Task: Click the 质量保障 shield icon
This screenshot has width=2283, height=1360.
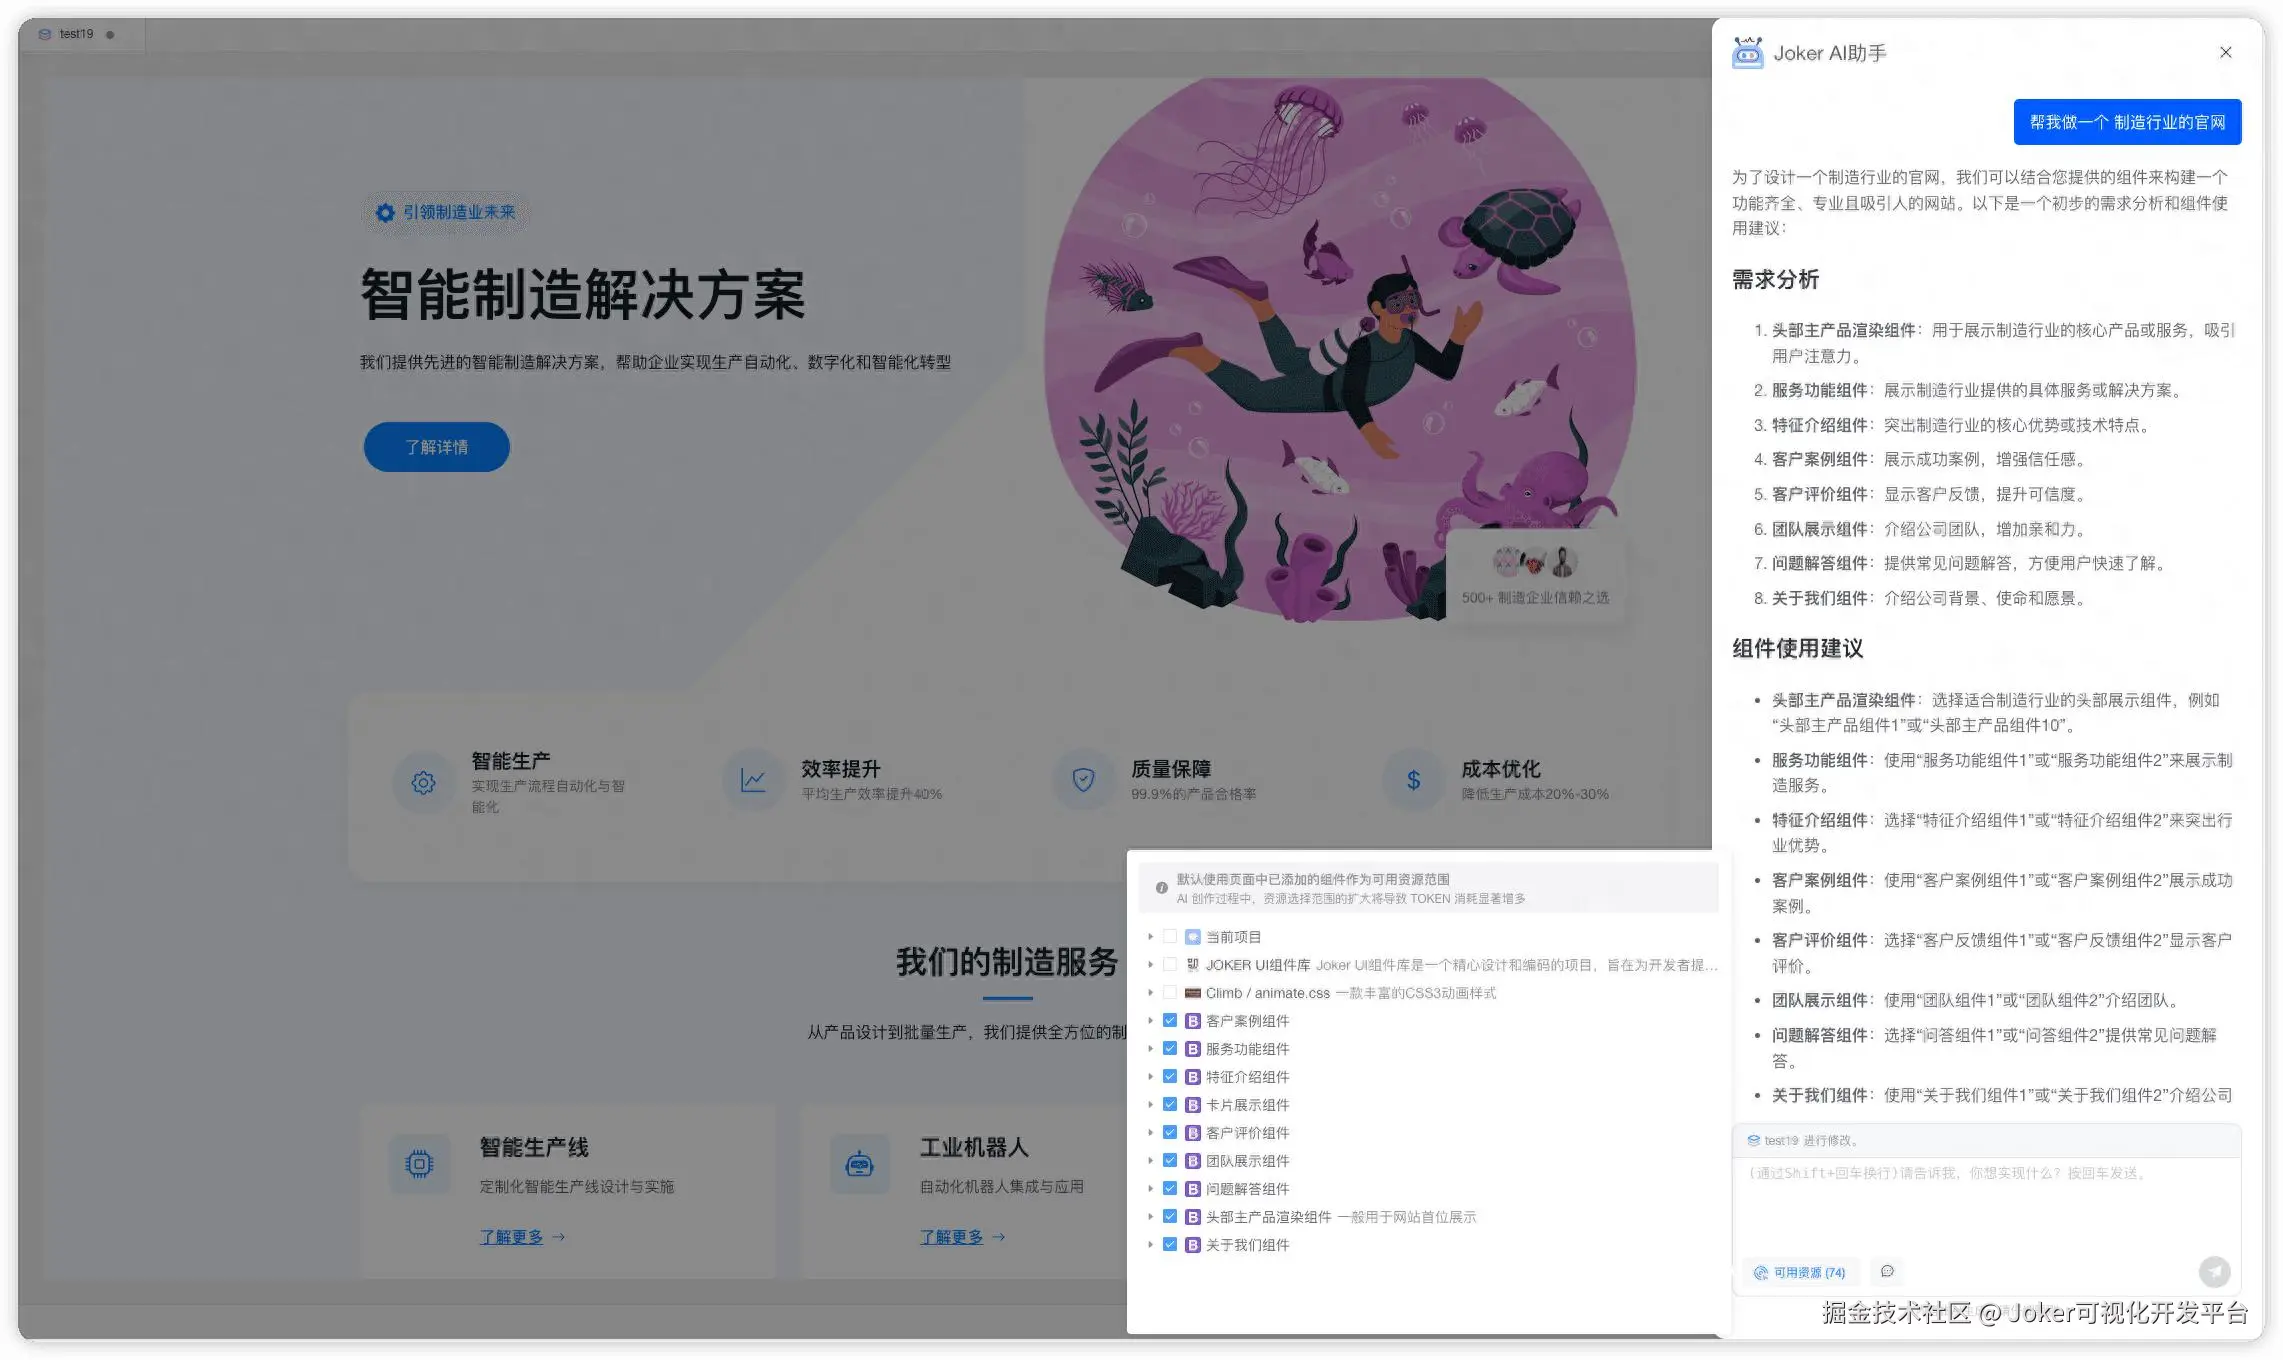Action: point(1081,780)
